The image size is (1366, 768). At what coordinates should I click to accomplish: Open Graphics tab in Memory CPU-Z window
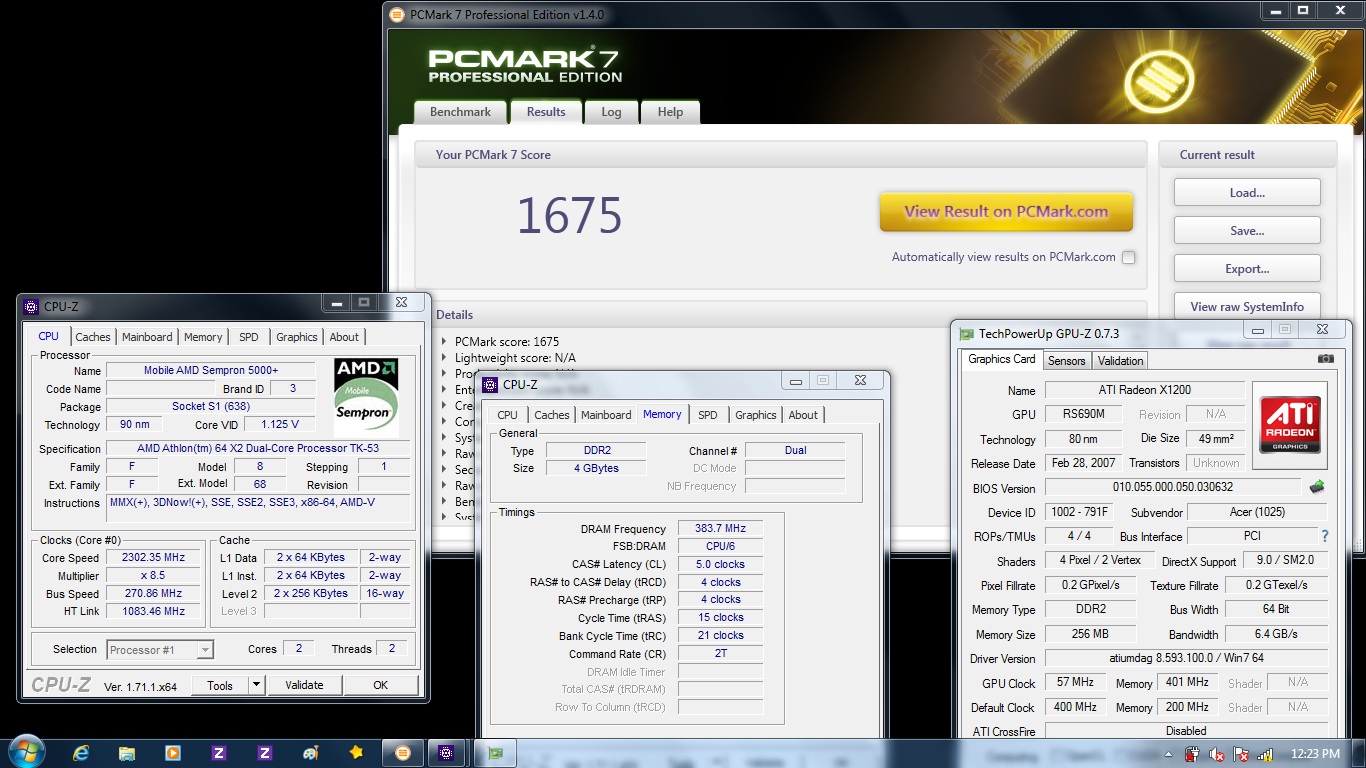pos(756,415)
